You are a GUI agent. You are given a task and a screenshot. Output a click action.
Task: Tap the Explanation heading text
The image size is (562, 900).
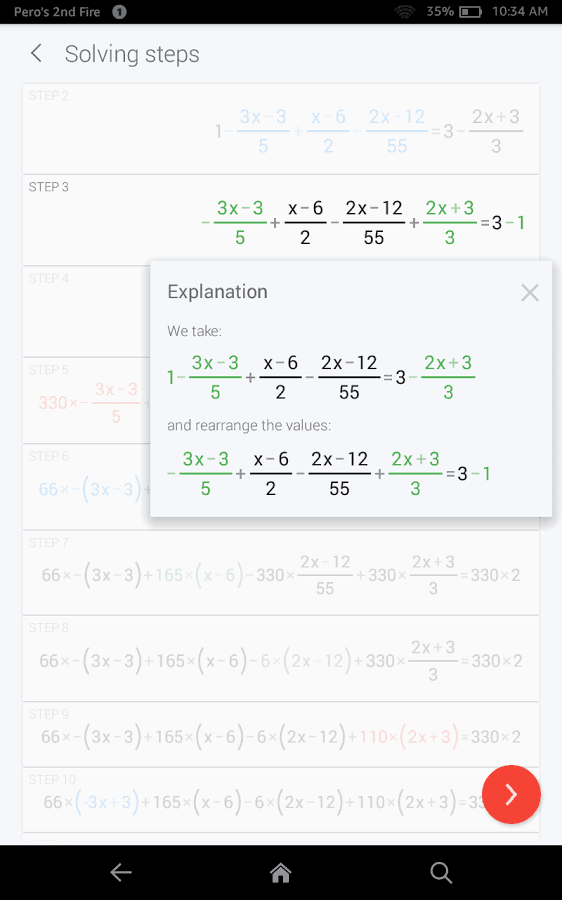pyautogui.click(x=217, y=292)
